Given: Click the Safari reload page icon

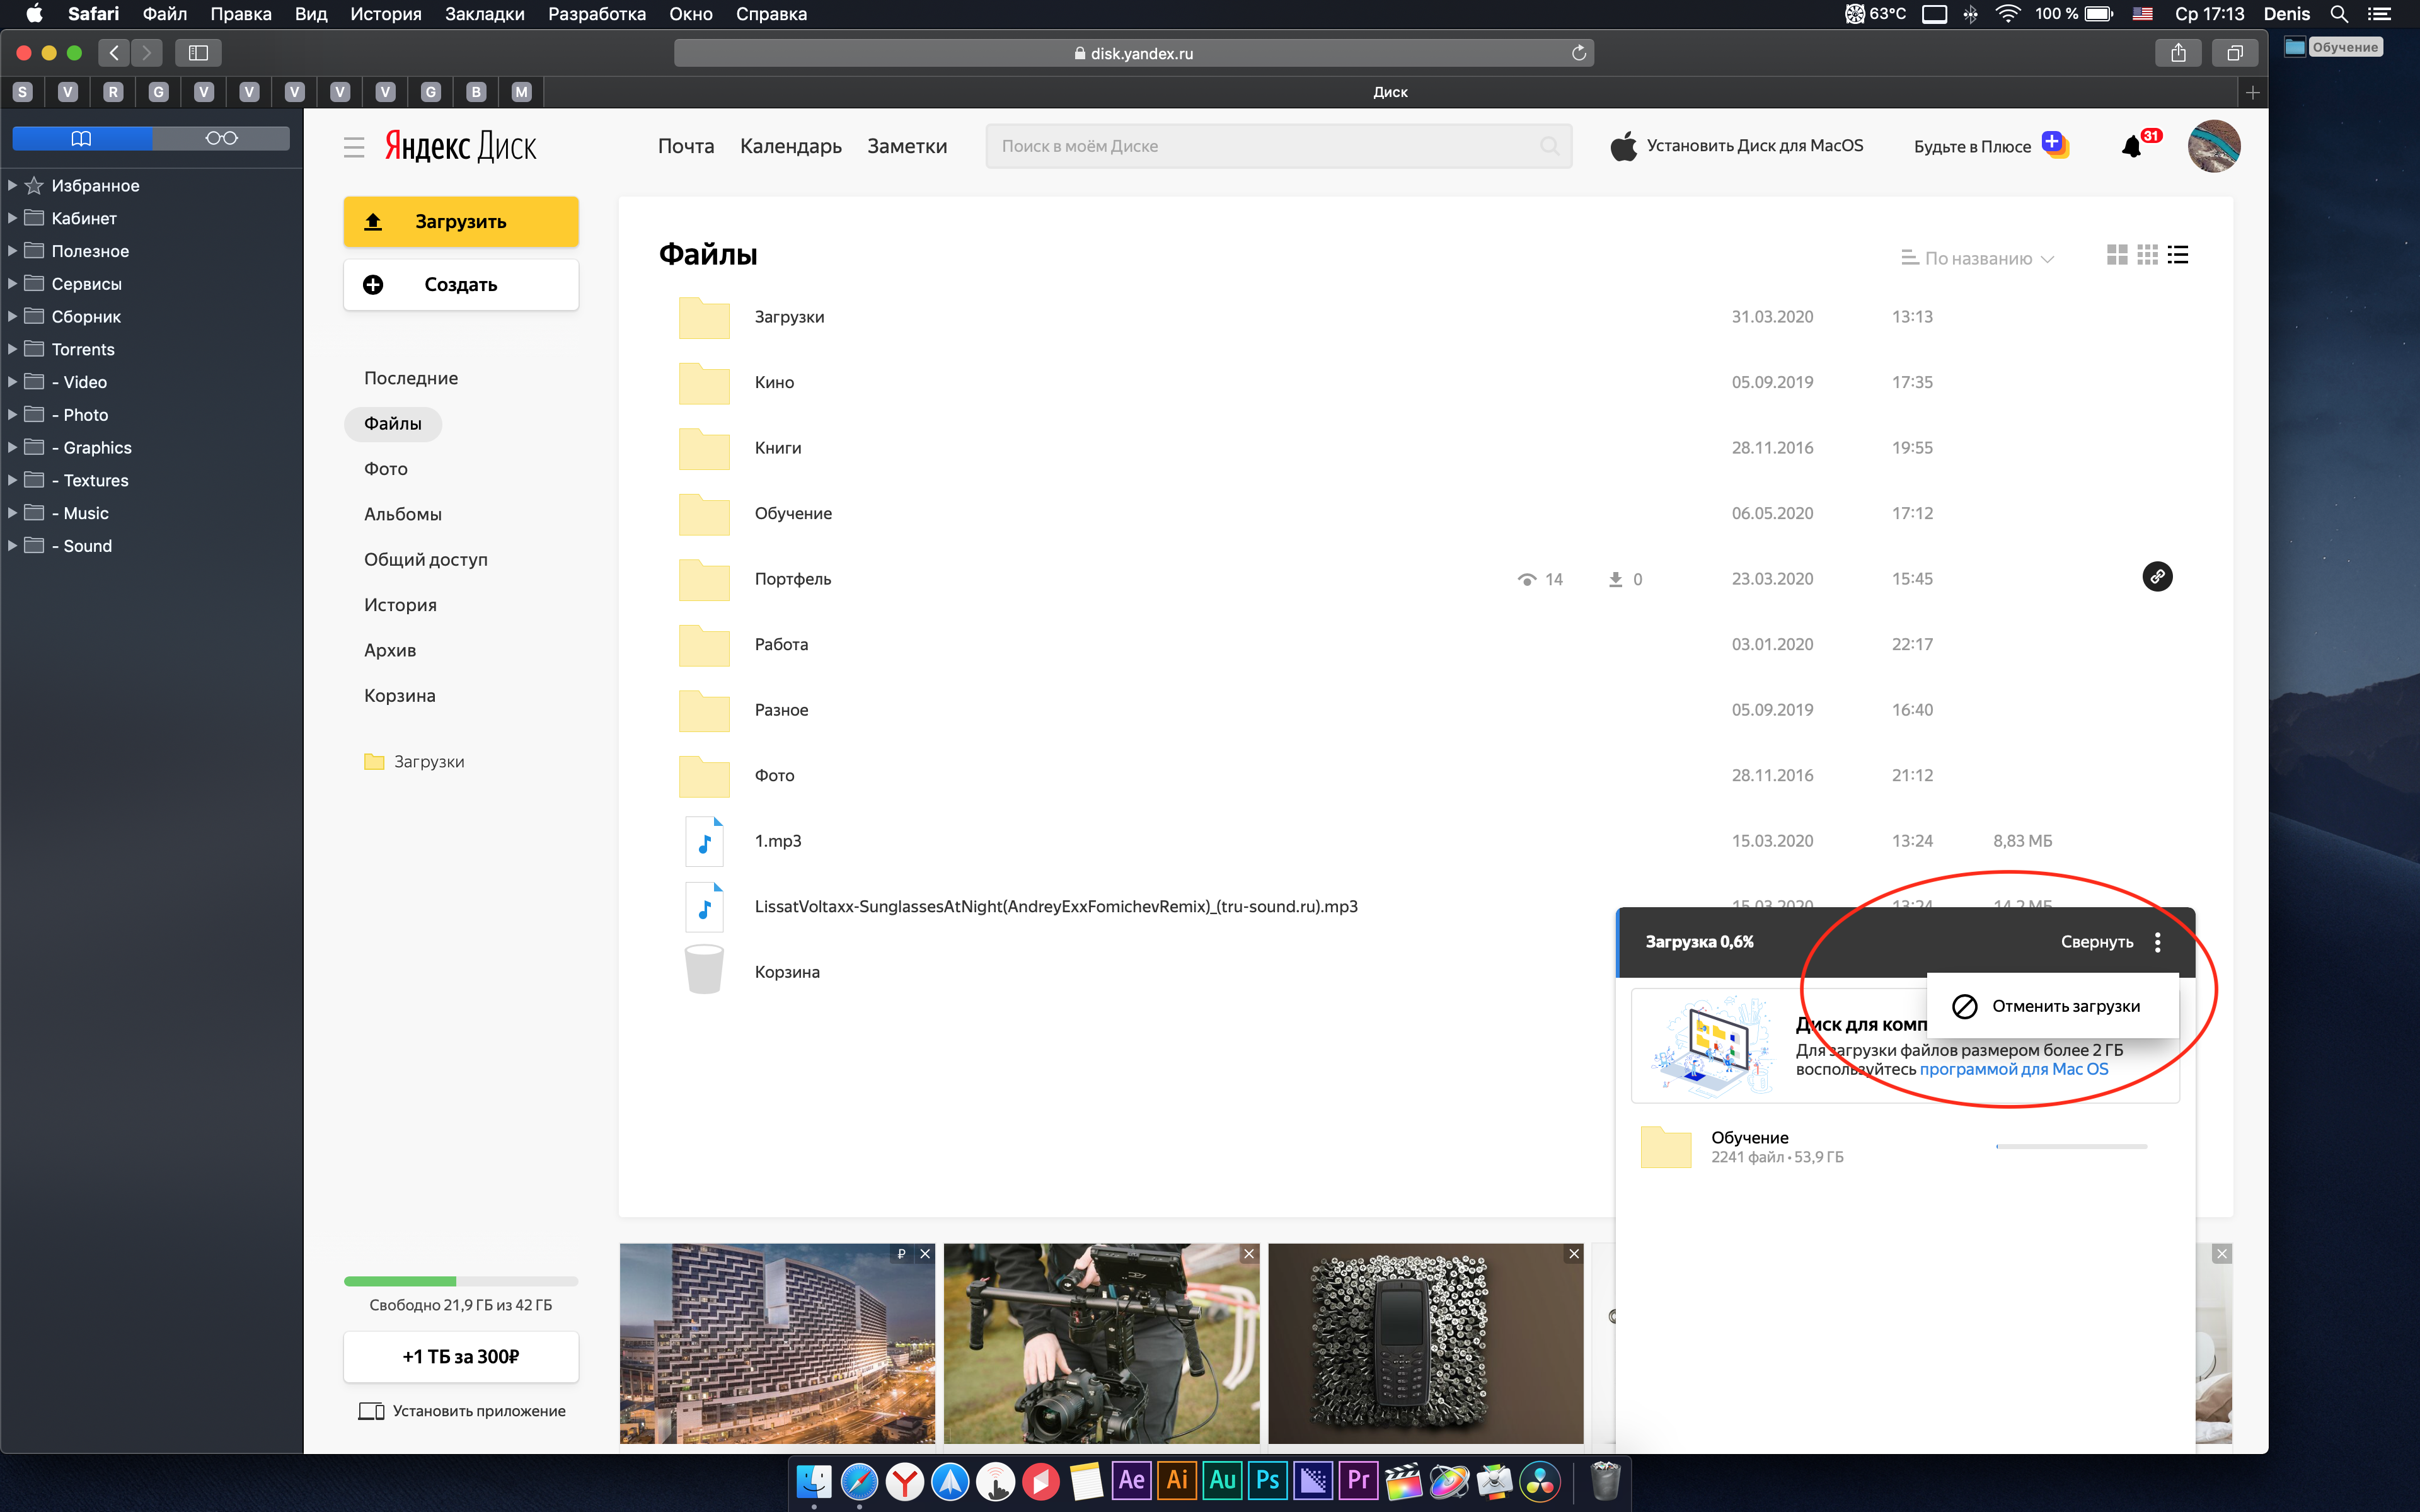Looking at the screenshot, I should pyautogui.click(x=1579, y=53).
